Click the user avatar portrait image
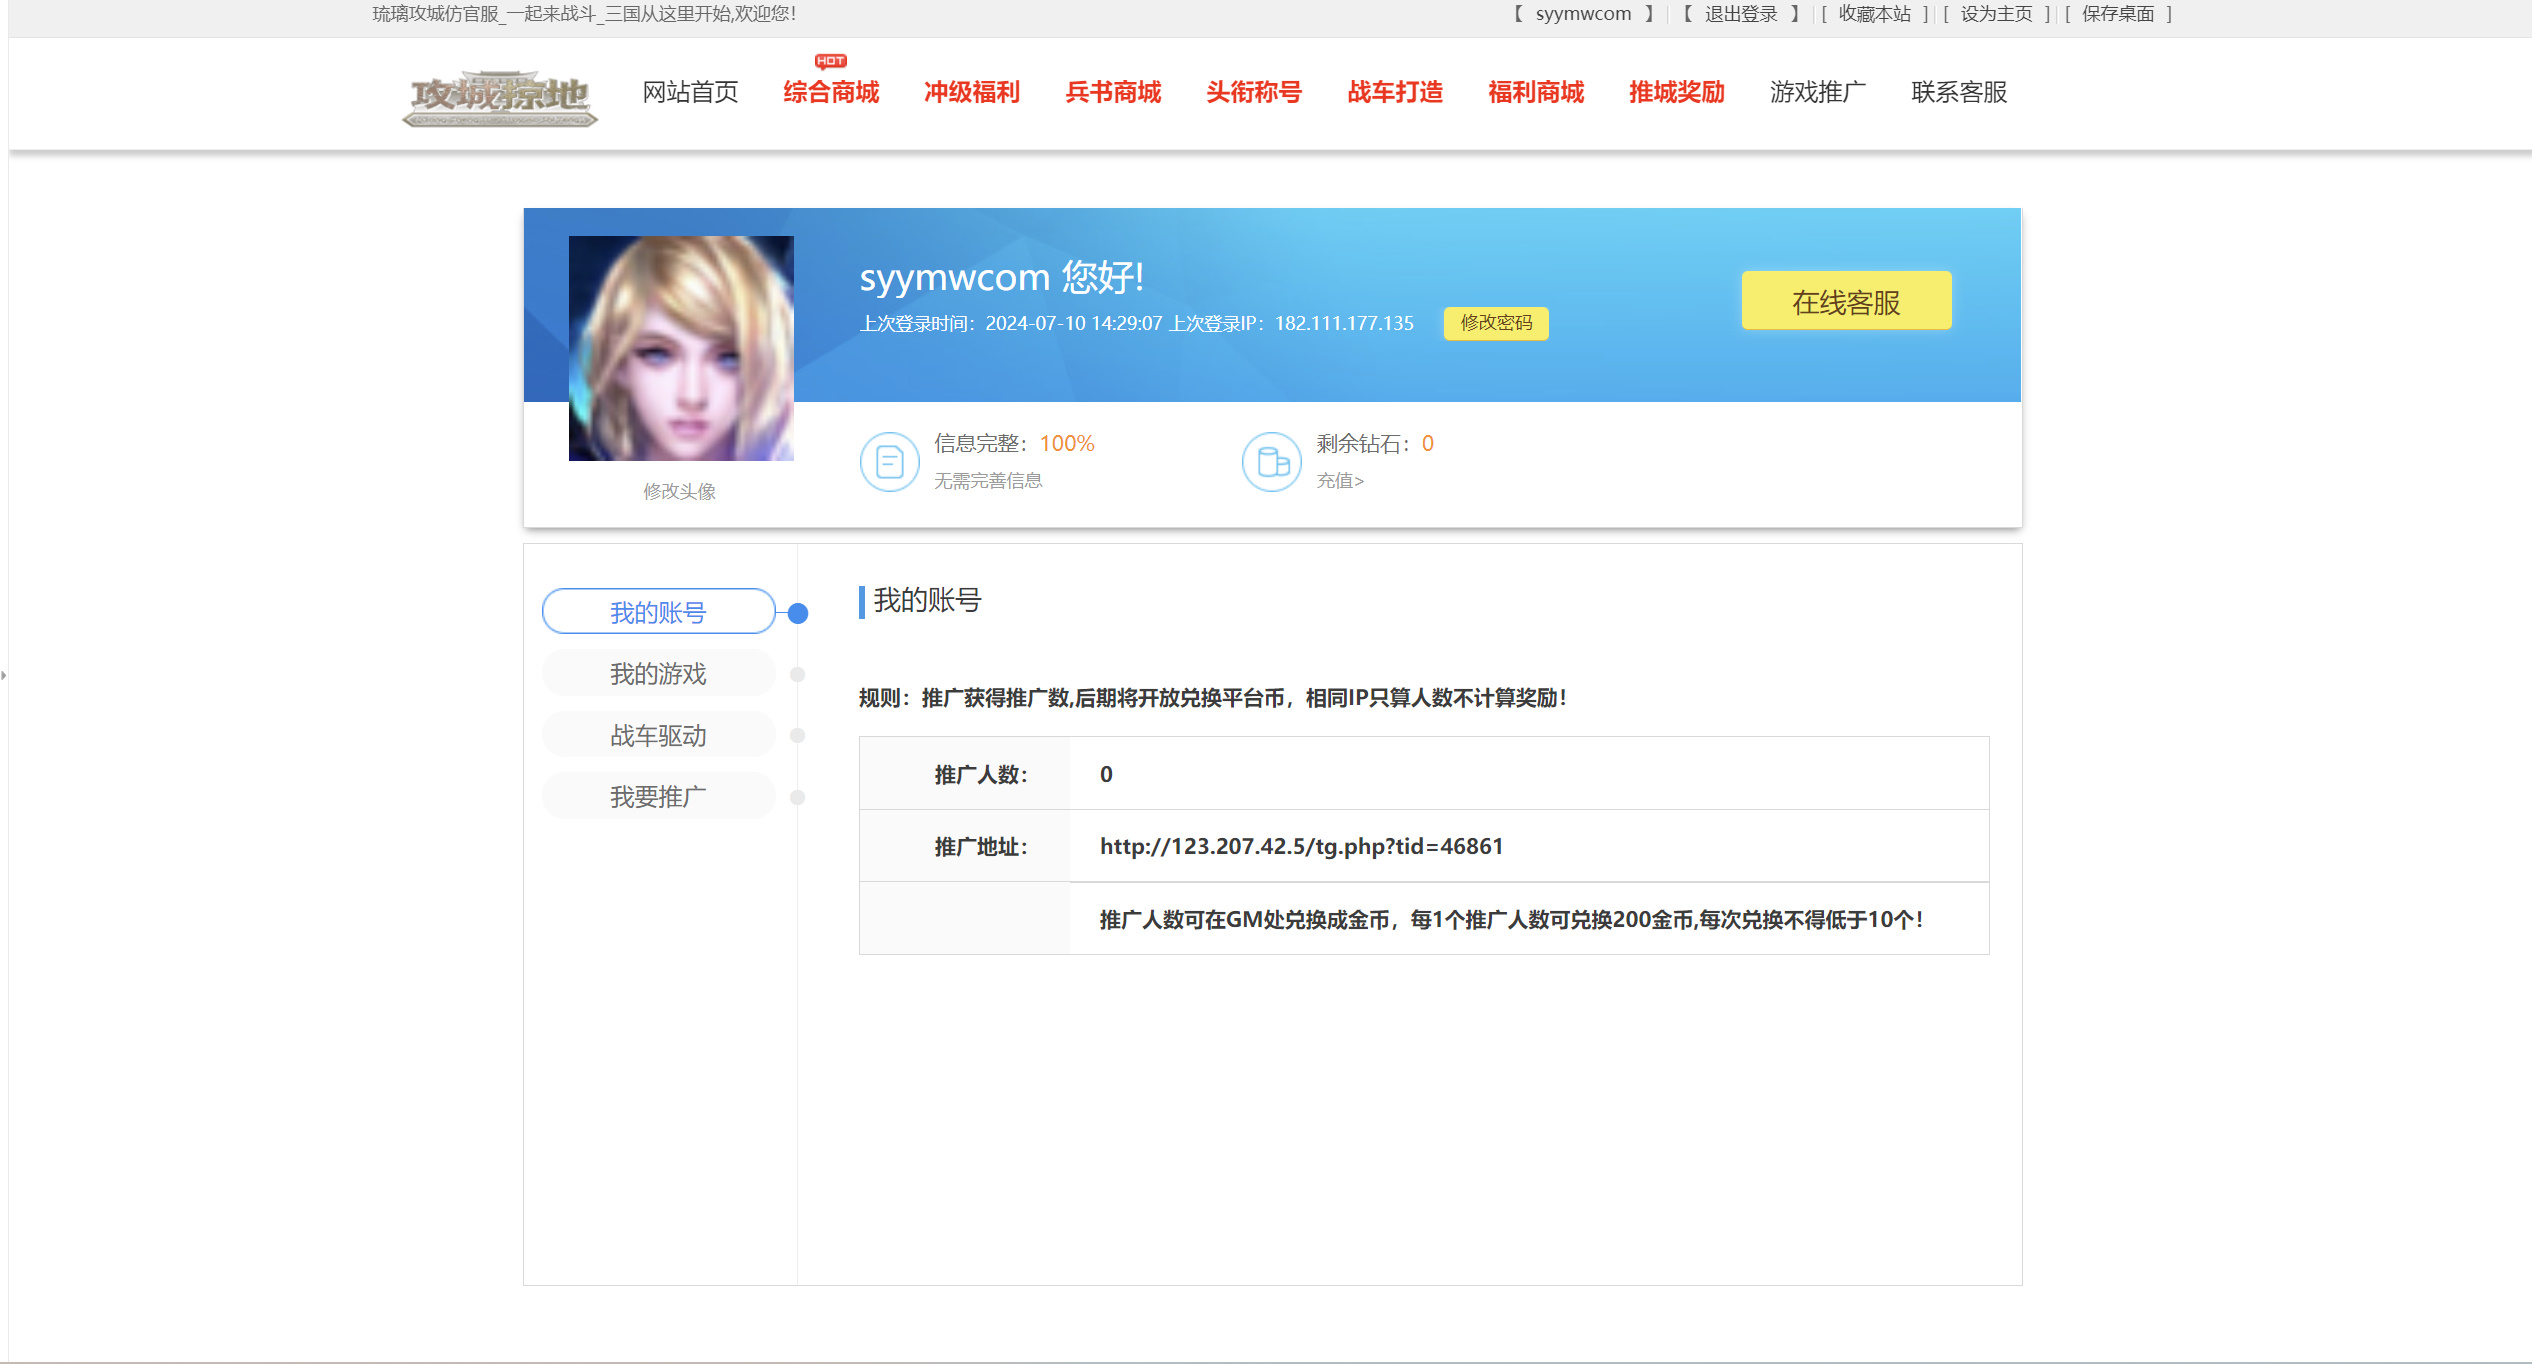This screenshot has width=2532, height=1364. pos(681,348)
